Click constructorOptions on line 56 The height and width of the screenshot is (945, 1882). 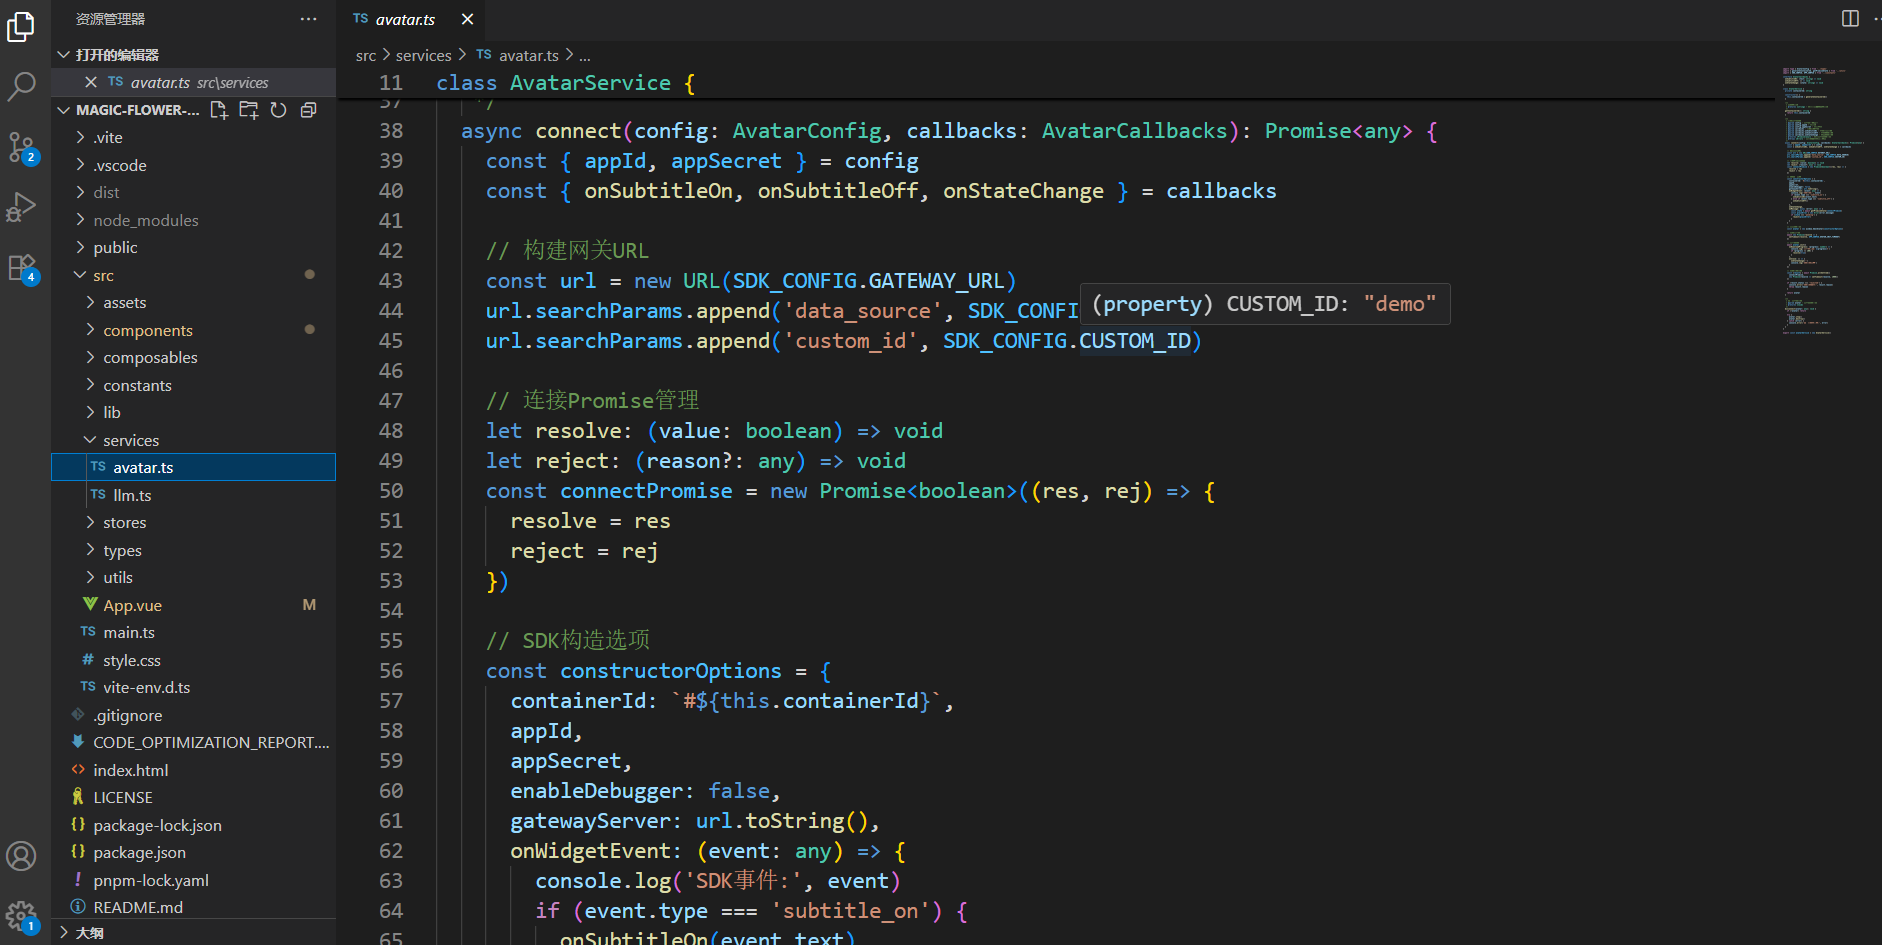671,671
